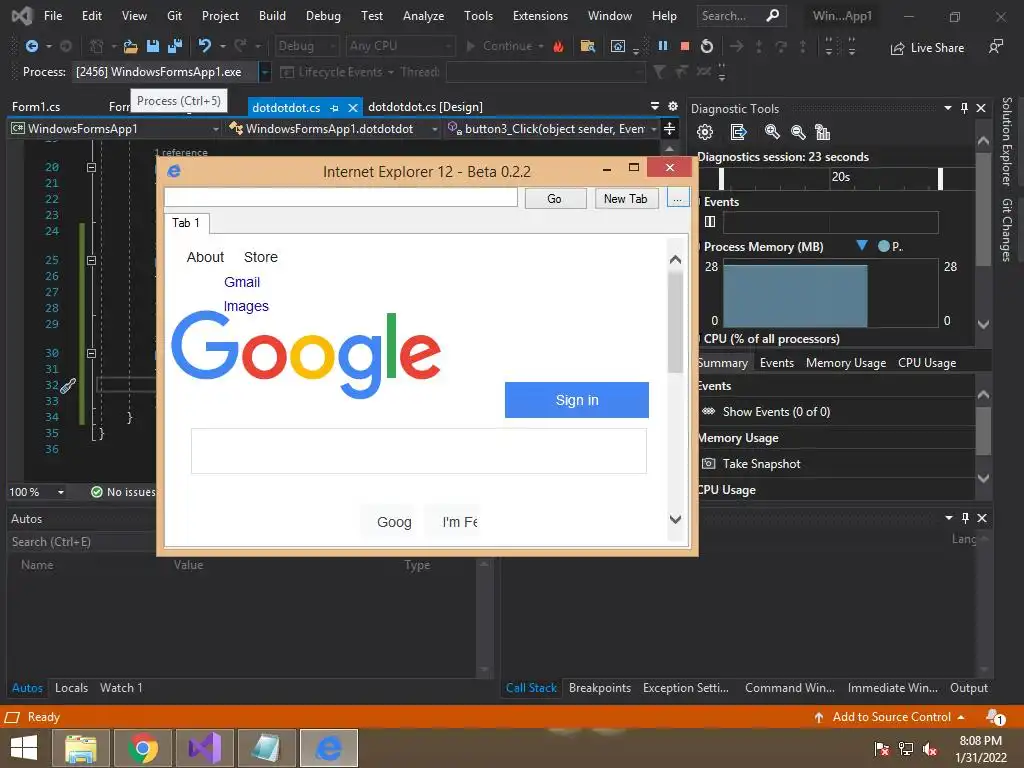This screenshot has height=768, width=1024.
Task: Pause debugging with the Break All icon
Action: [663, 46]
